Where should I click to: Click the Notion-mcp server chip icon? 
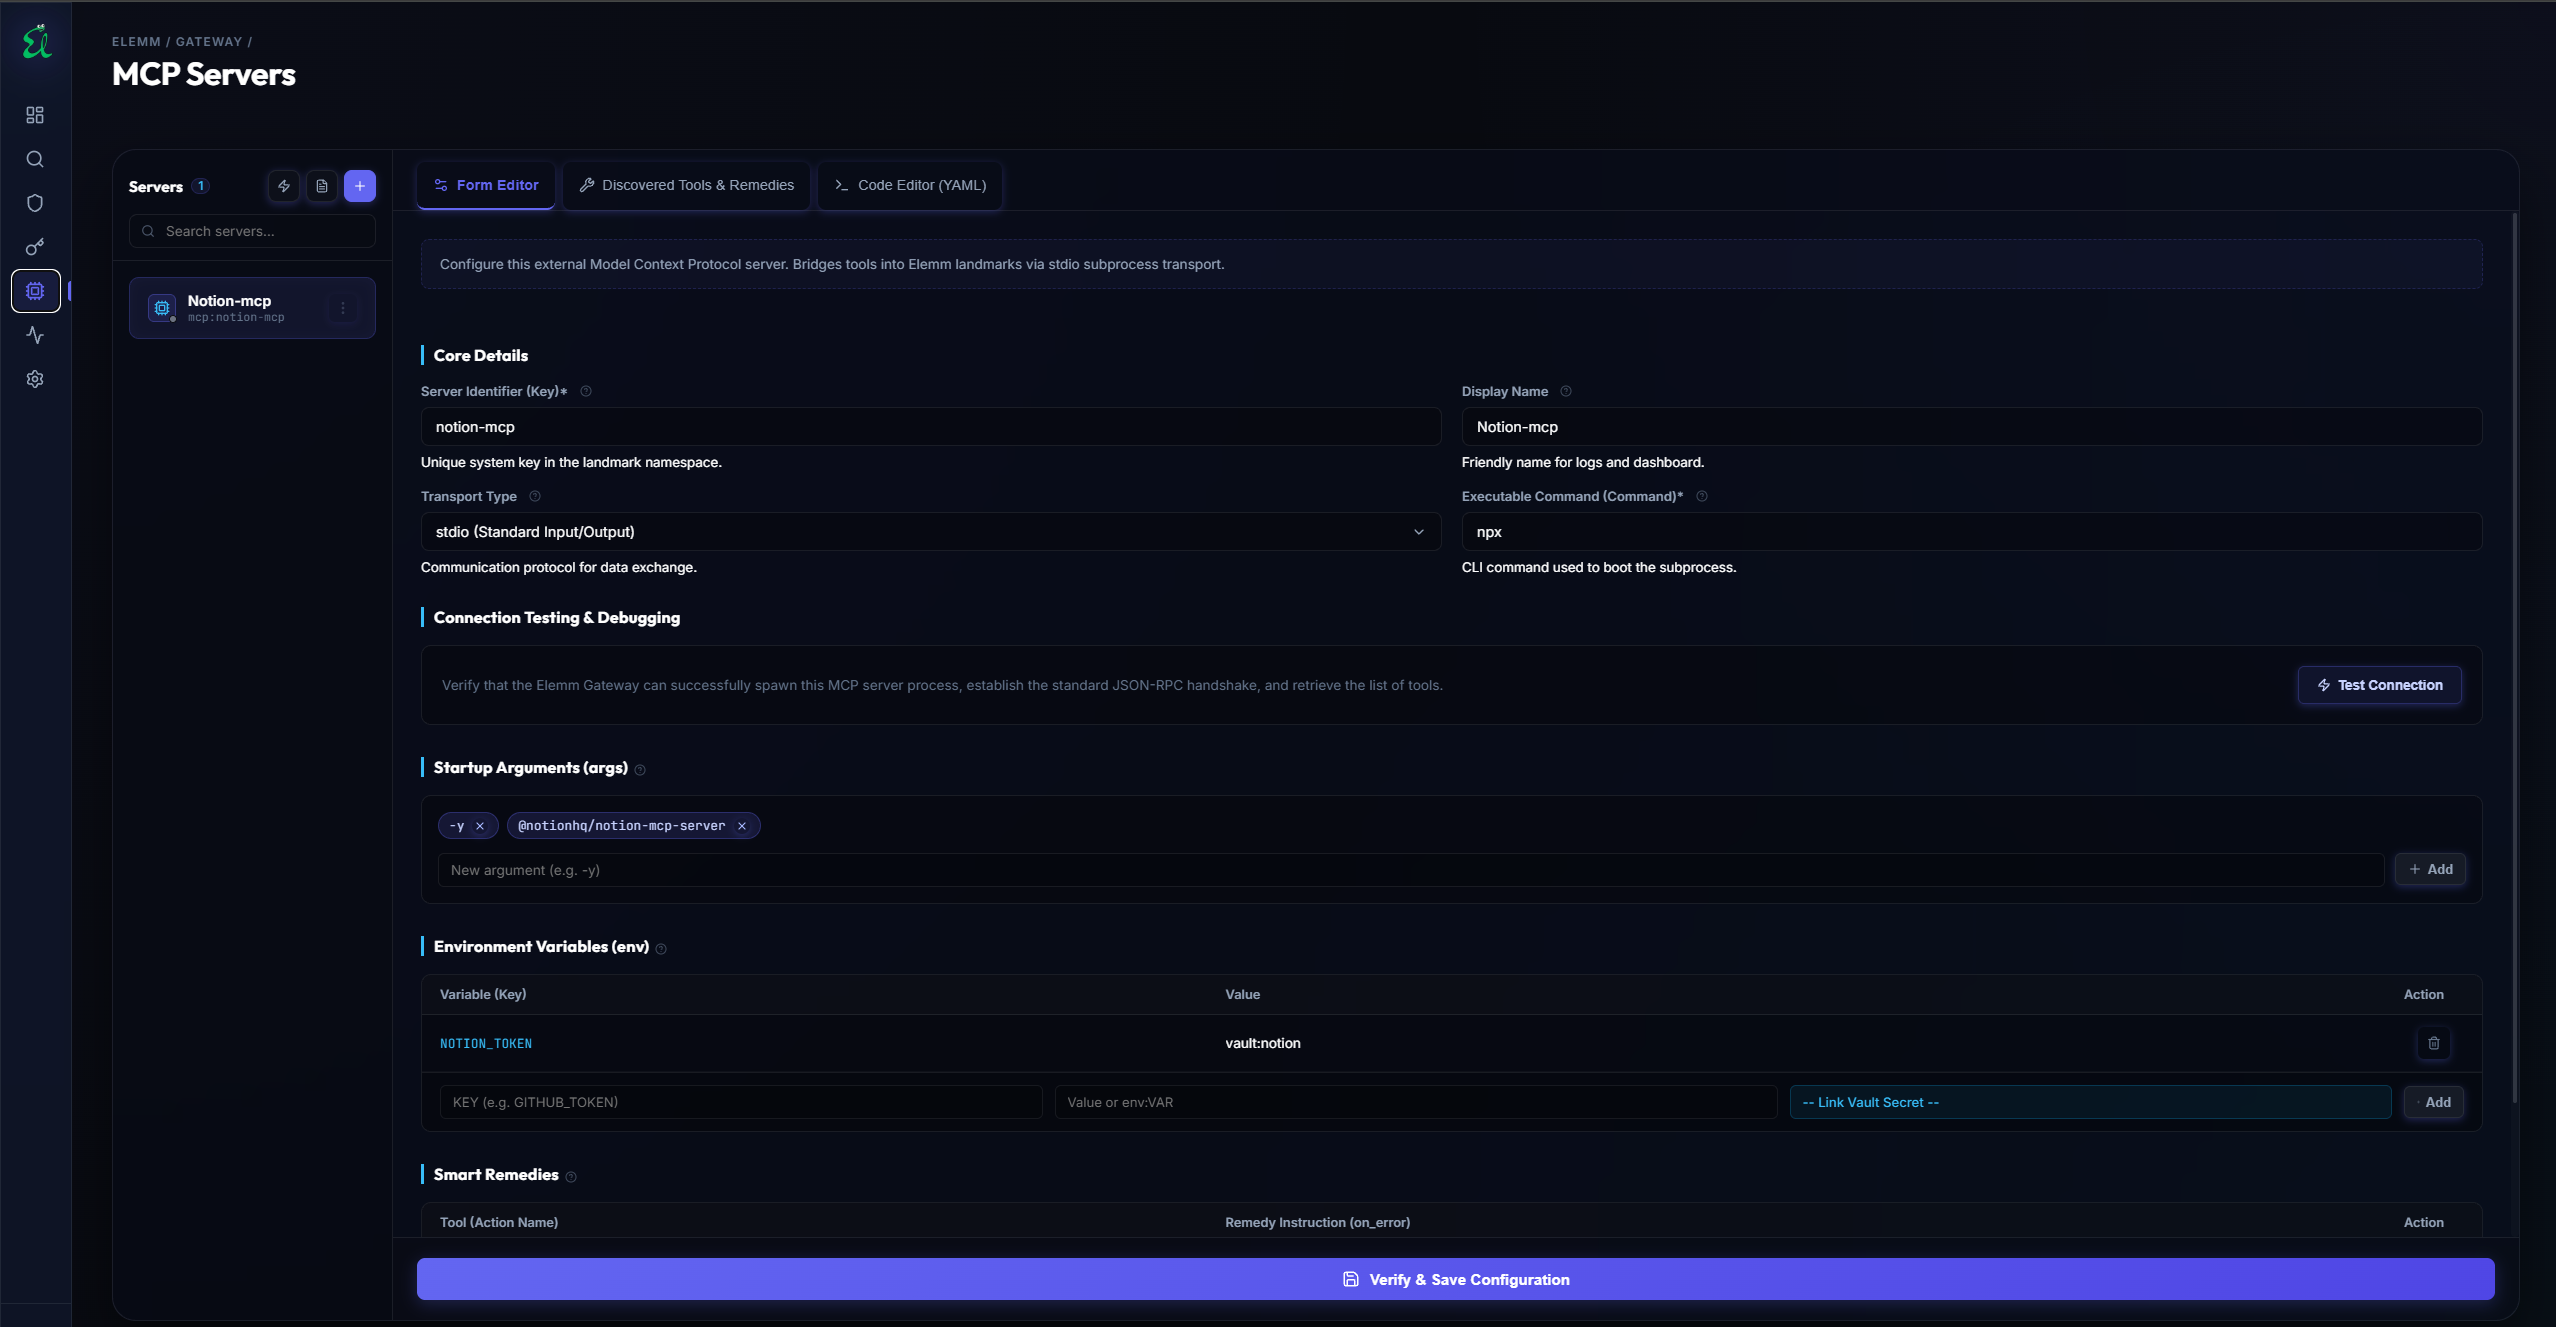(162, 308)
